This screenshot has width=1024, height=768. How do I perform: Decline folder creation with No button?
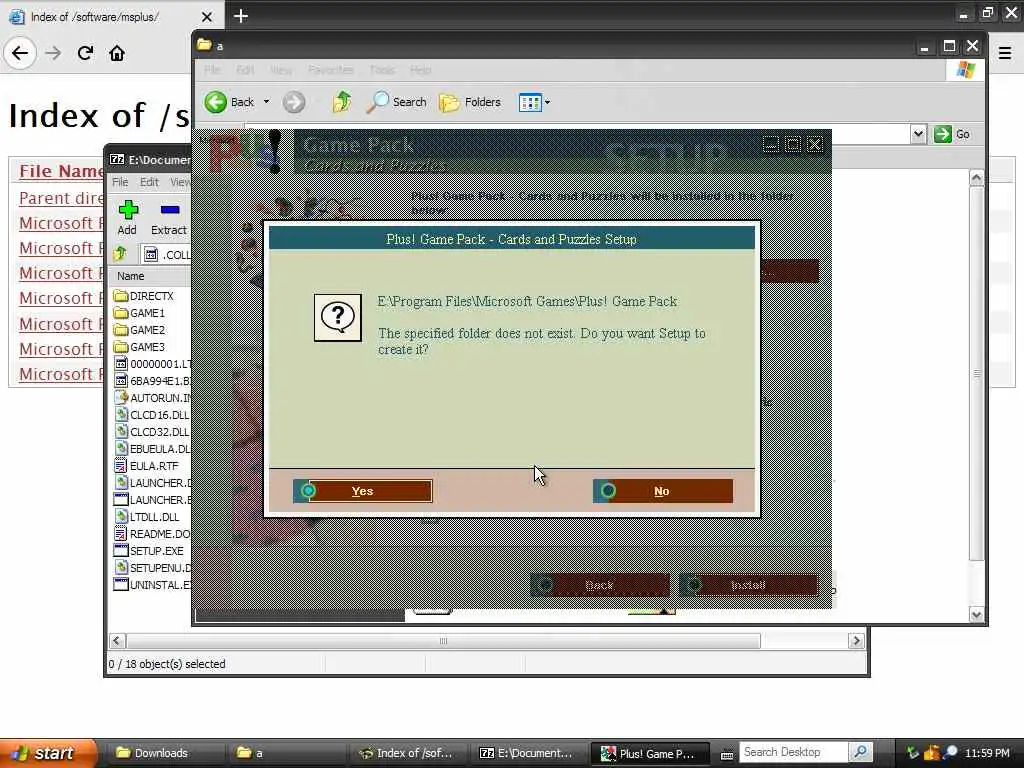(x=662, y=491)
